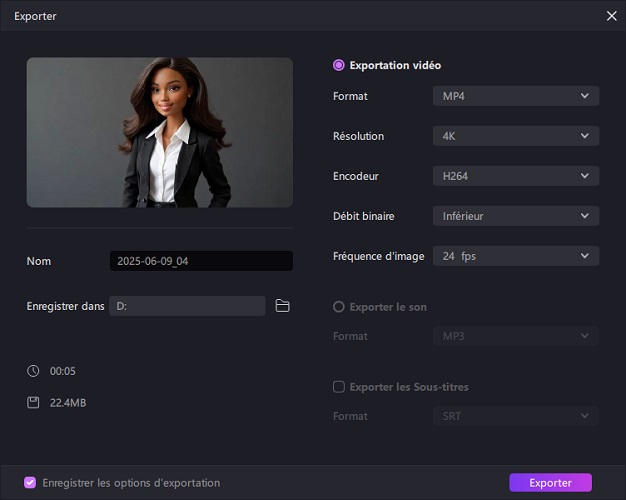This screenshot has height=500, width=626.
Task: Select the Exportation vidéo radio button
Action: 339,65
